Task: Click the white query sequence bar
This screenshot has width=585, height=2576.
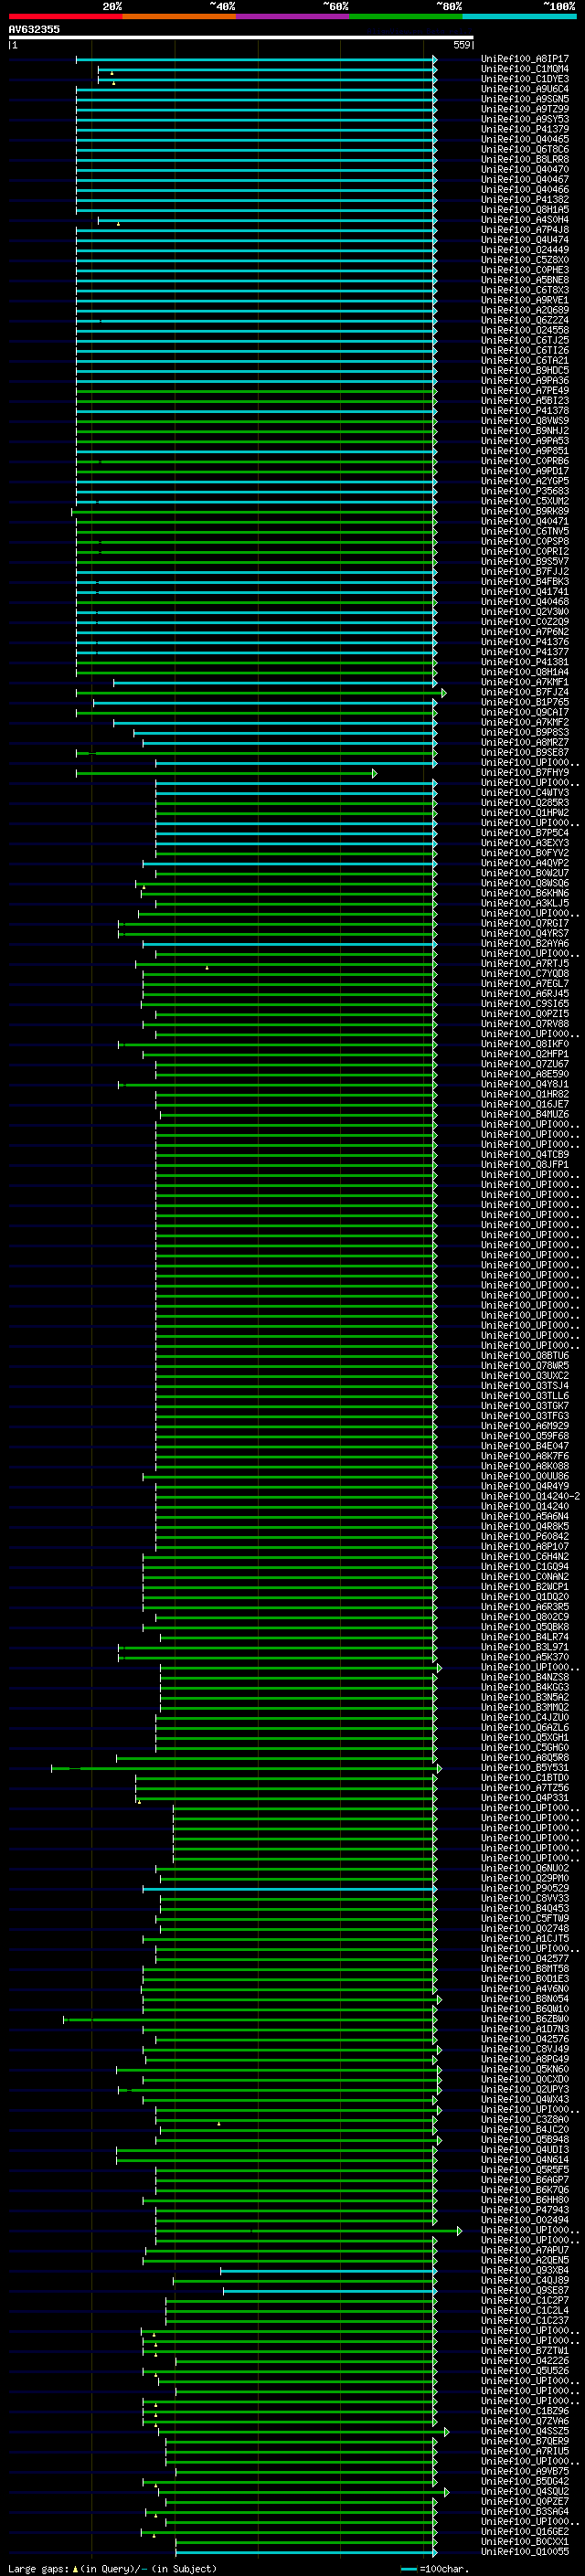Action: 240,37
